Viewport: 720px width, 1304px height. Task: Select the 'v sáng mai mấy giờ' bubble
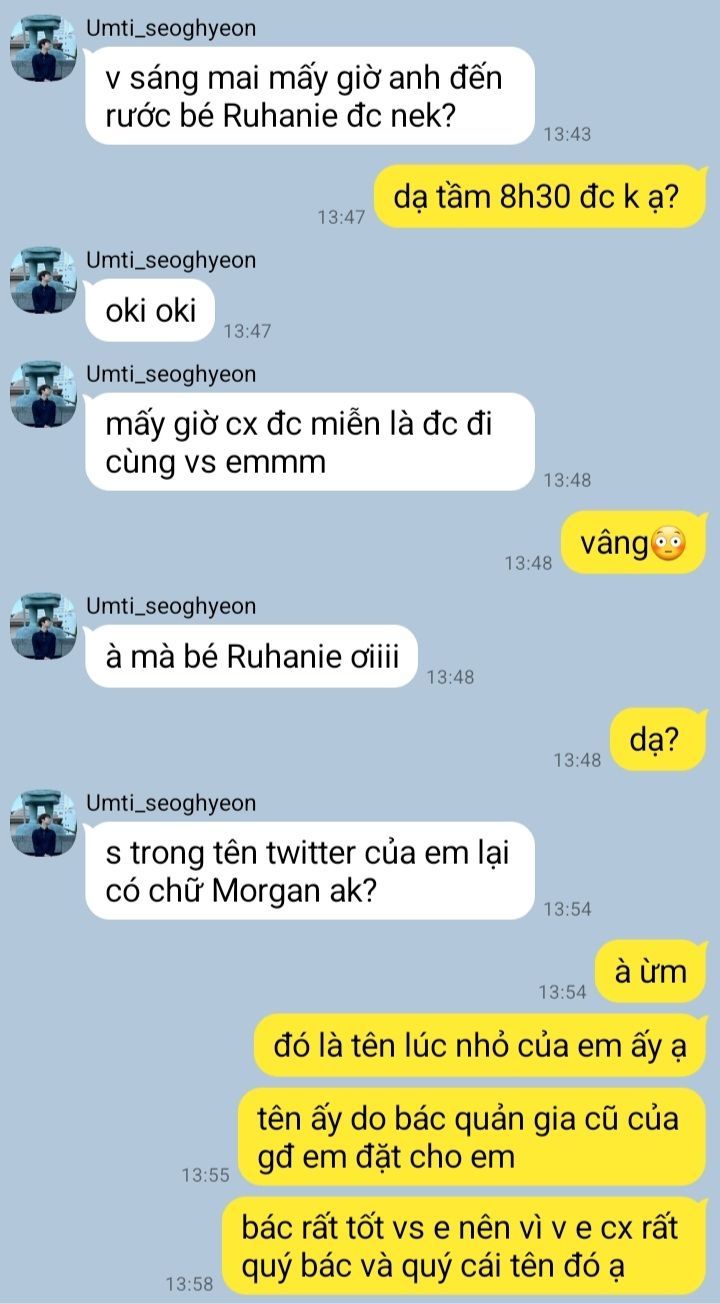[x=310, y=97]
